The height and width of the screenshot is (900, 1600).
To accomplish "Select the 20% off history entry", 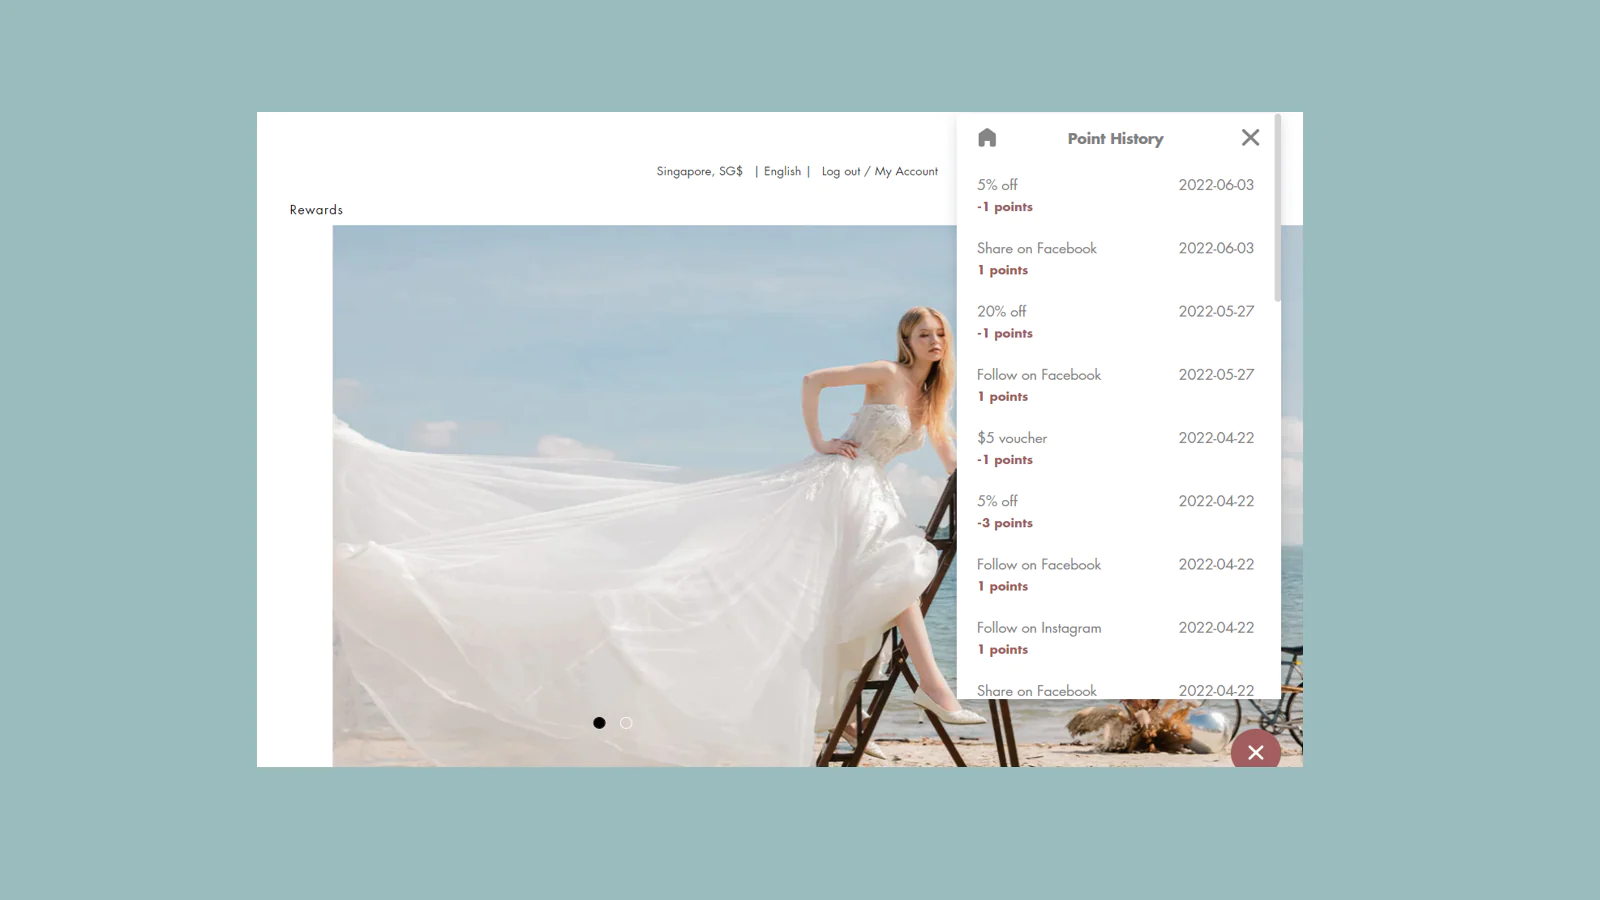I will (x=1115, y=321).
